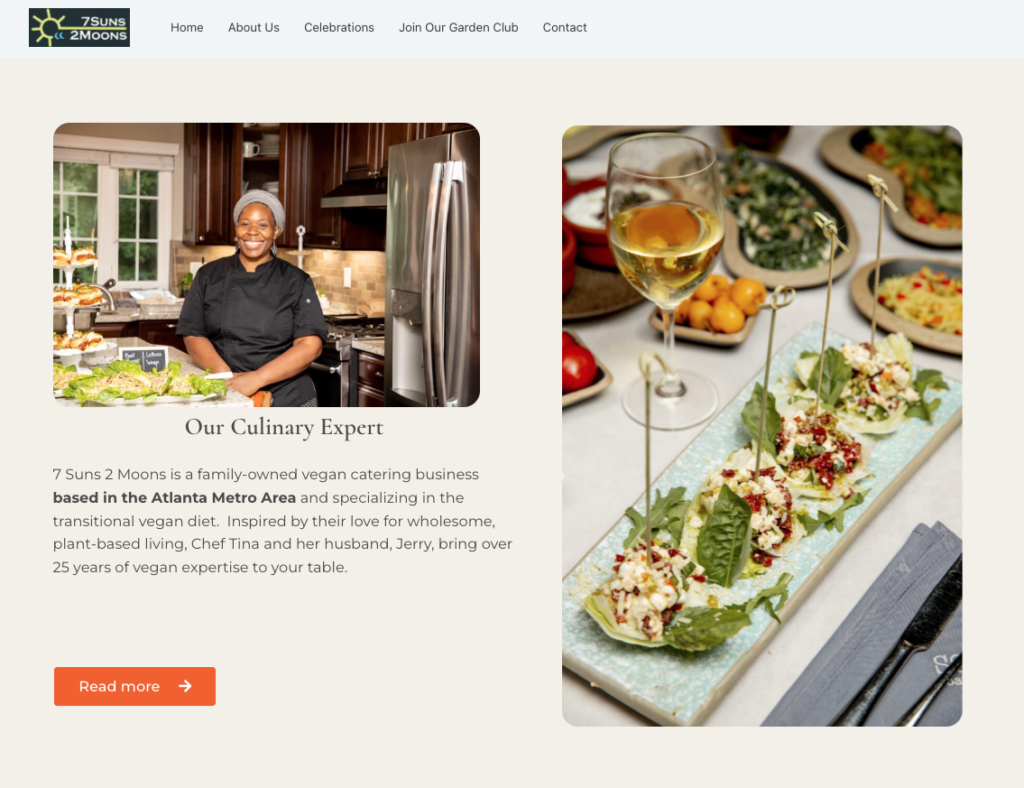Click the sun icon in the logo

click(47, 28)
